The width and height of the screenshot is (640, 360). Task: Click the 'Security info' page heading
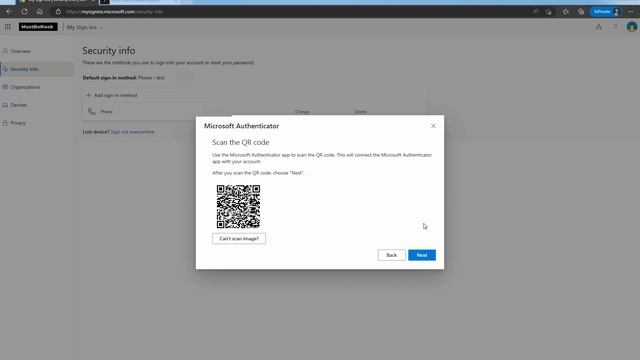click(x=109, y=51)
